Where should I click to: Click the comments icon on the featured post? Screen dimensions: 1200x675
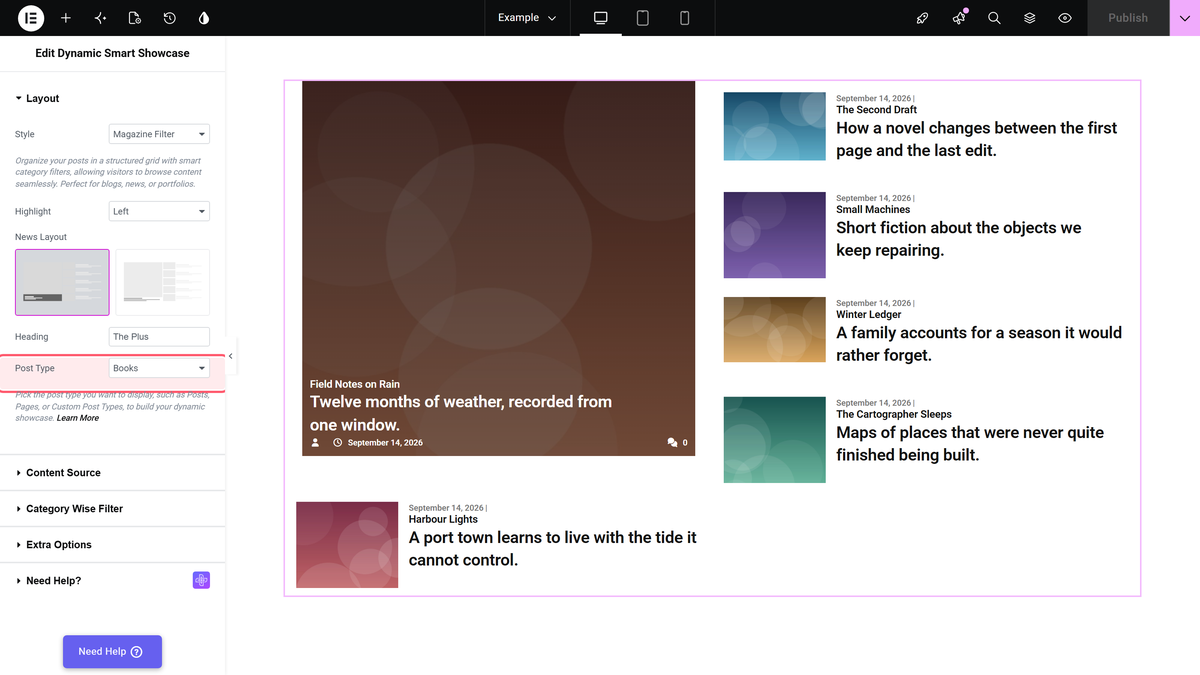pyautogui.click(x=672, y=442)
